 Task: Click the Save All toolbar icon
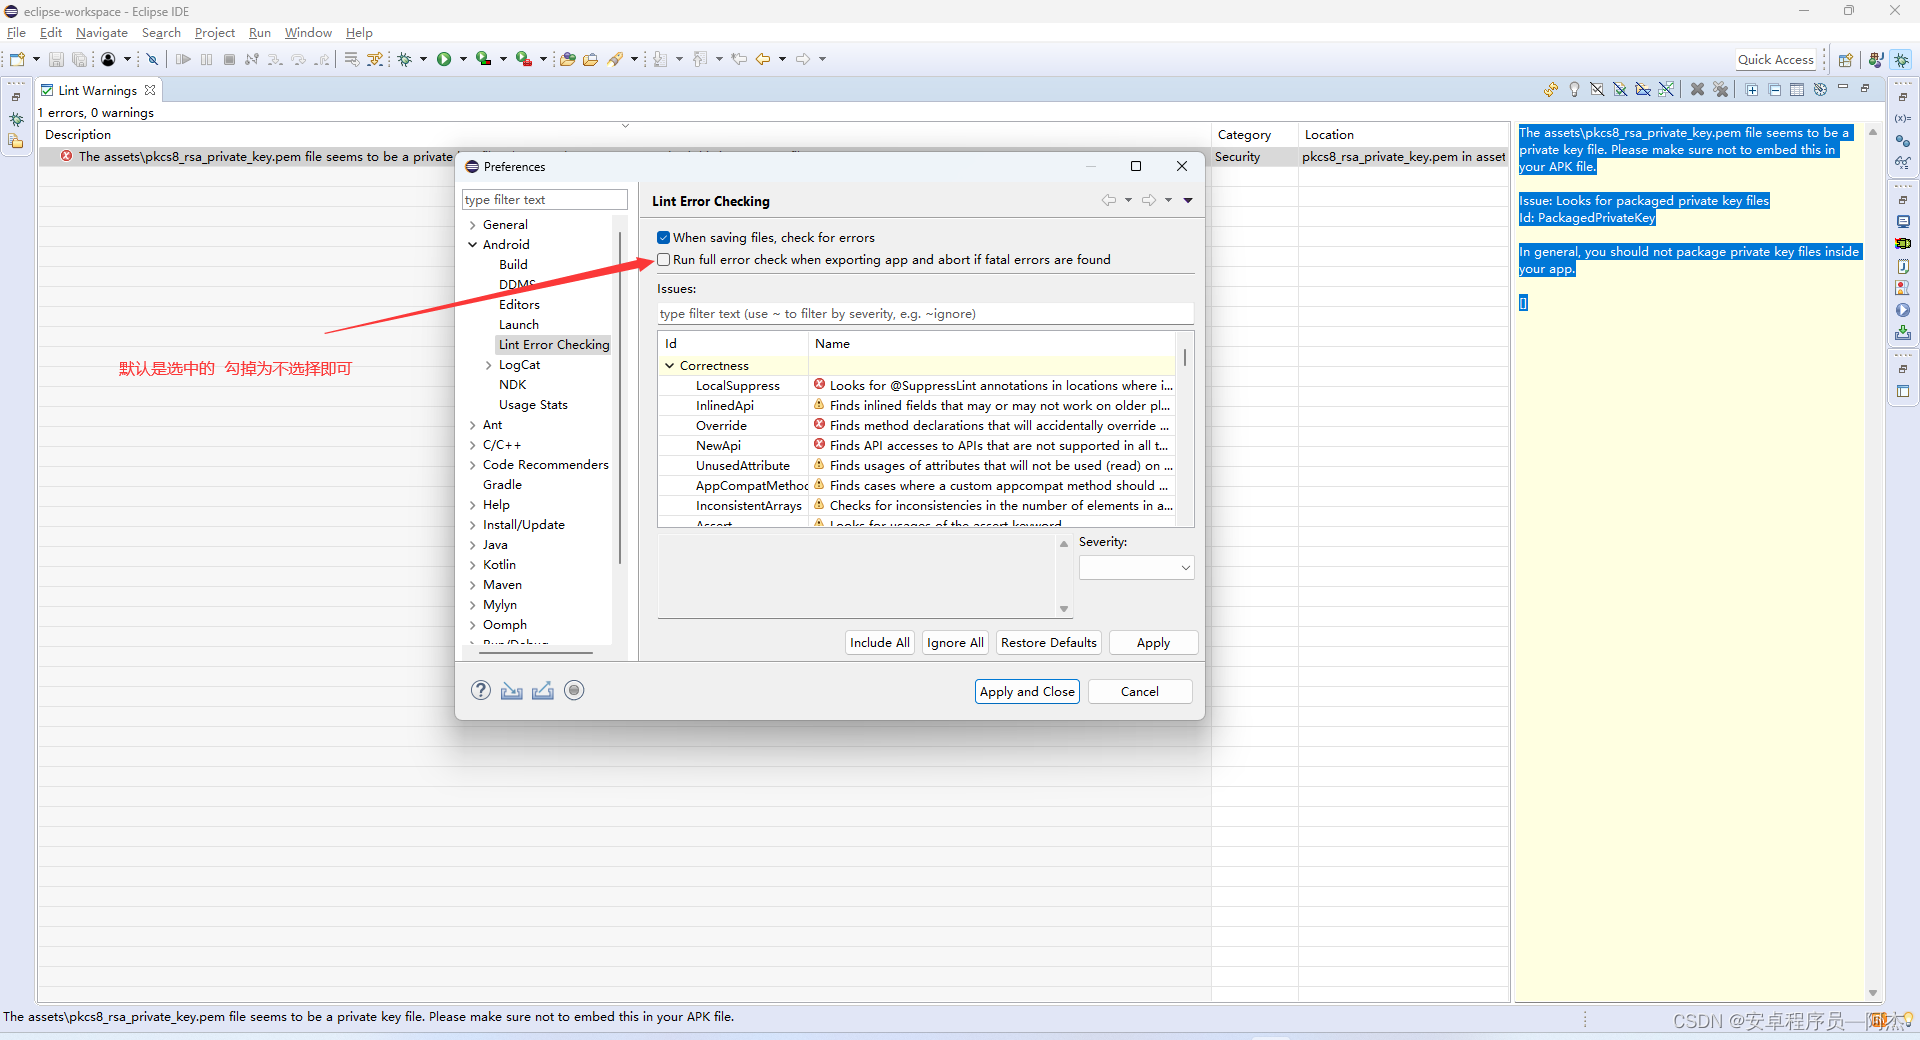coord(79,58)
